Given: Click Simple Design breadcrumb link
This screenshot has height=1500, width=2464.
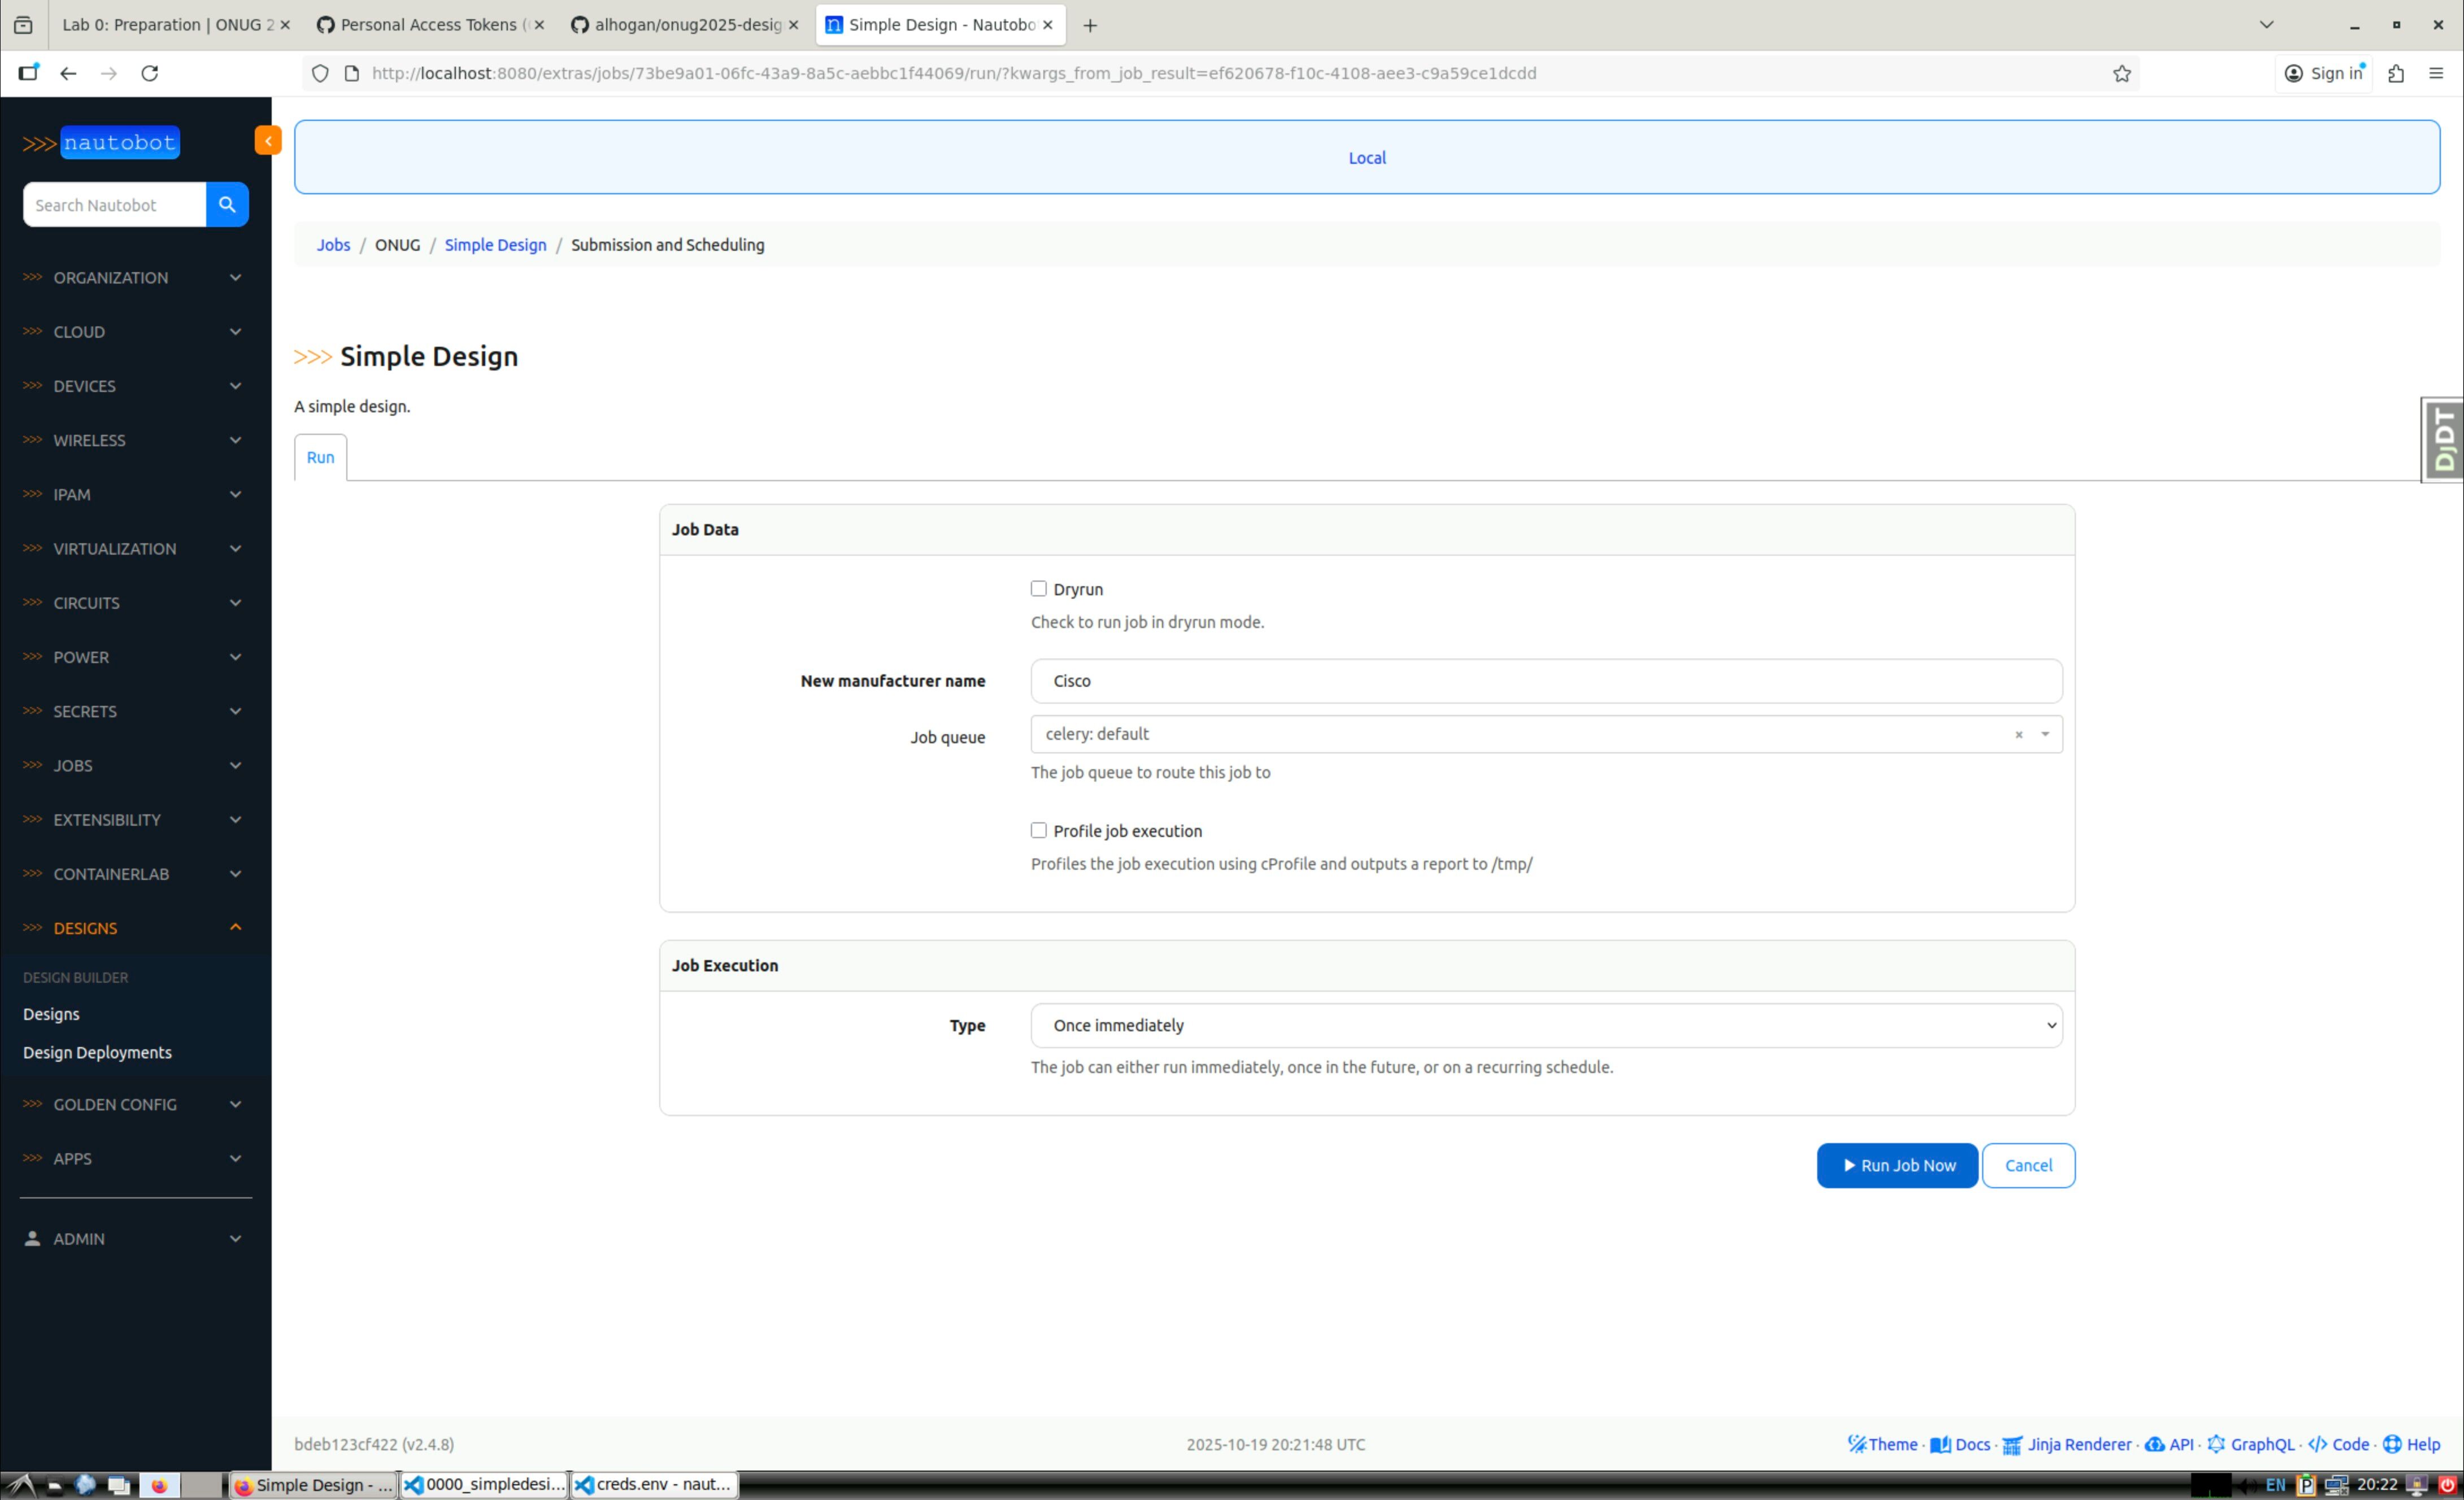Looking at the screenshot, I should (x=495, y=245).
